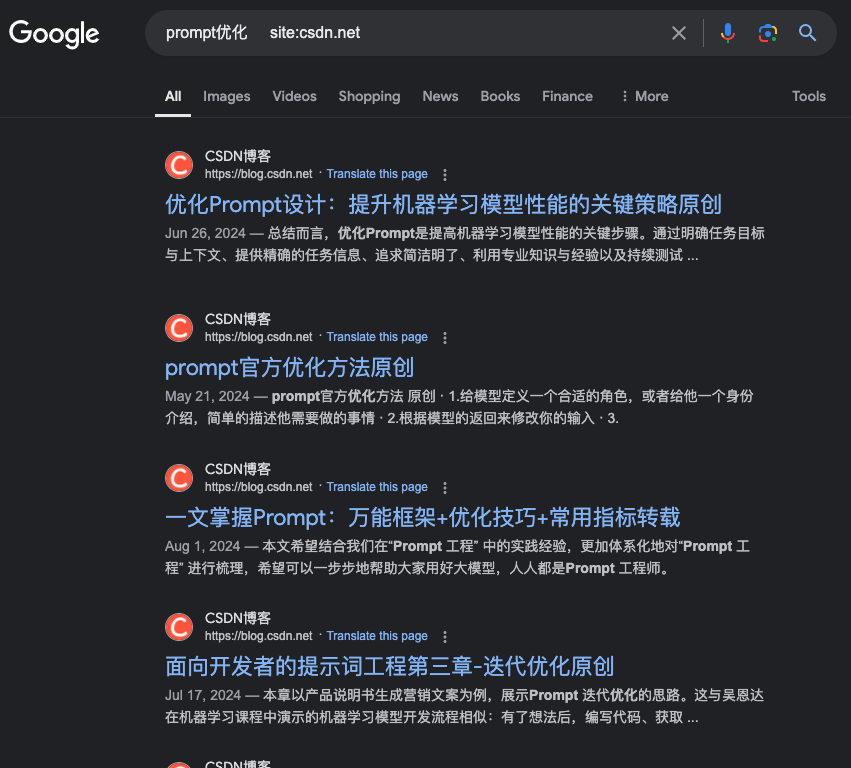Click 'Translate this page' on third result

click(377, 487)
